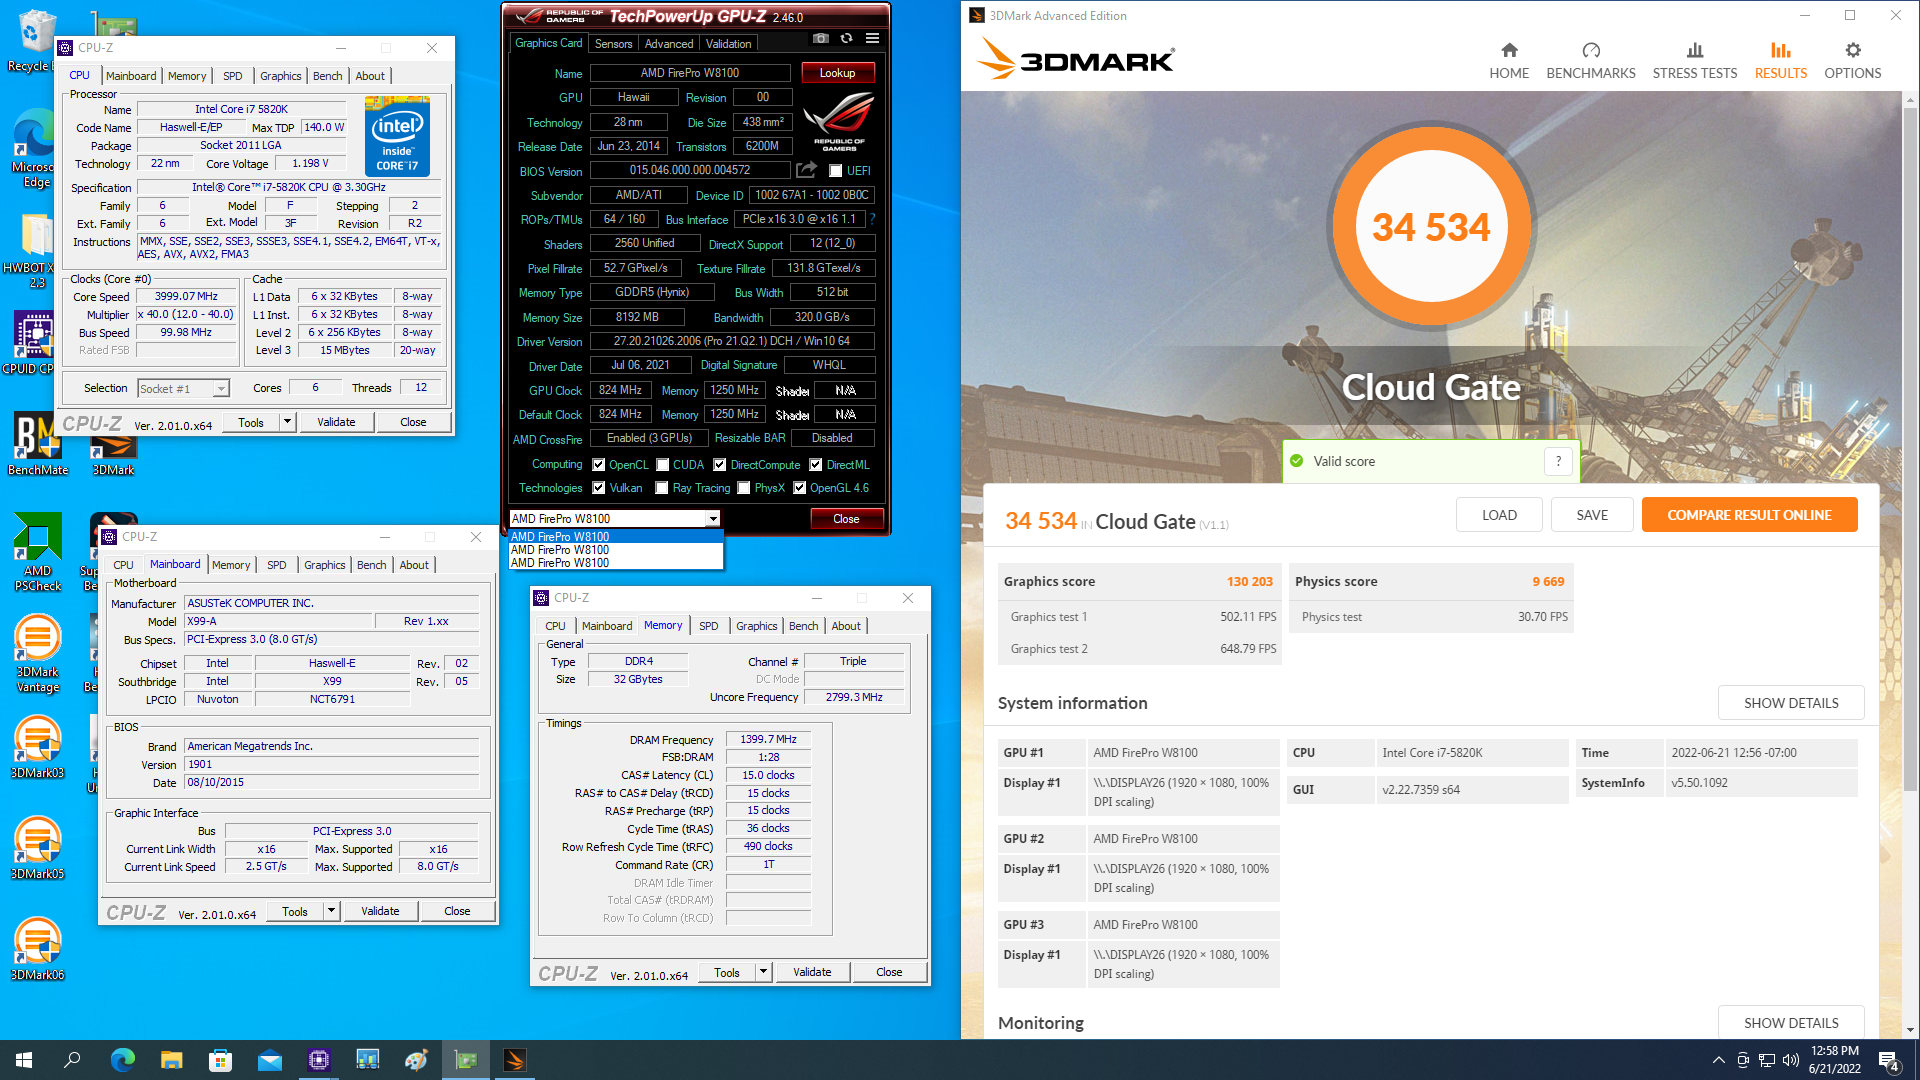Open Recycle Bin desktop icon
1920x1080 pixels.
[x=34, y=42]
